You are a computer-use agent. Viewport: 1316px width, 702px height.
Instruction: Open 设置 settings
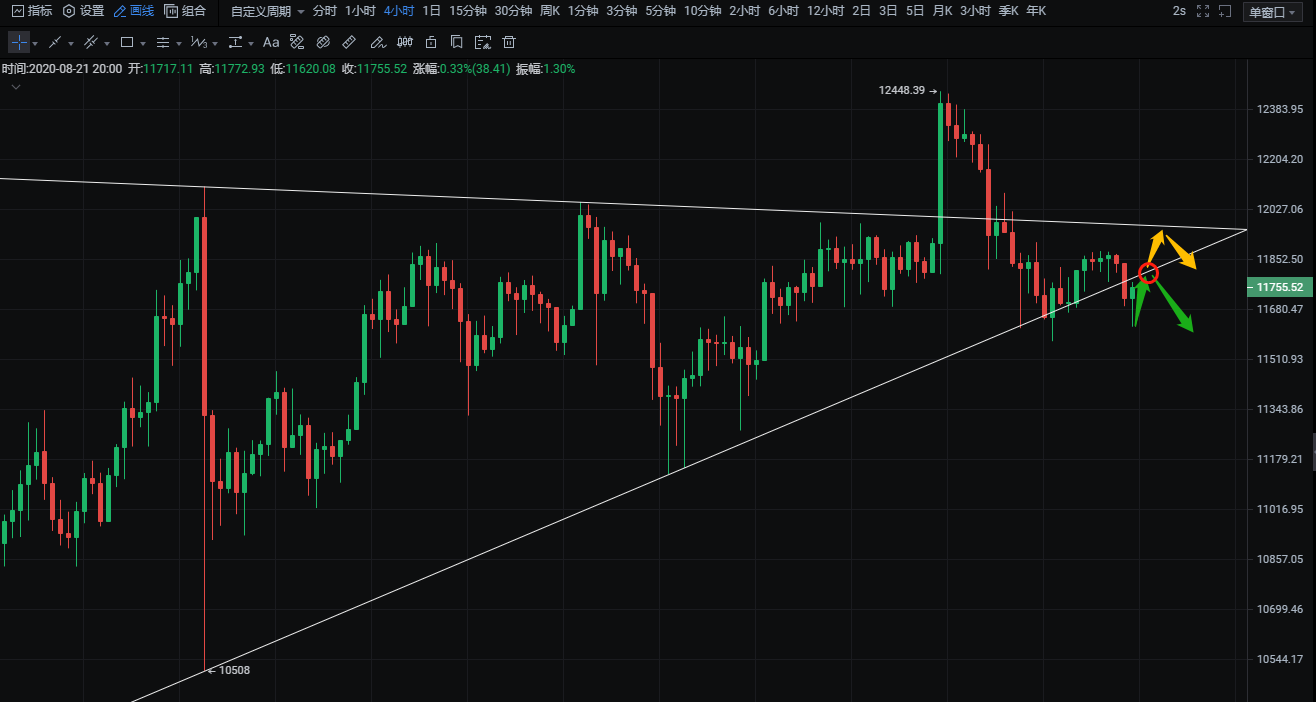83,12
